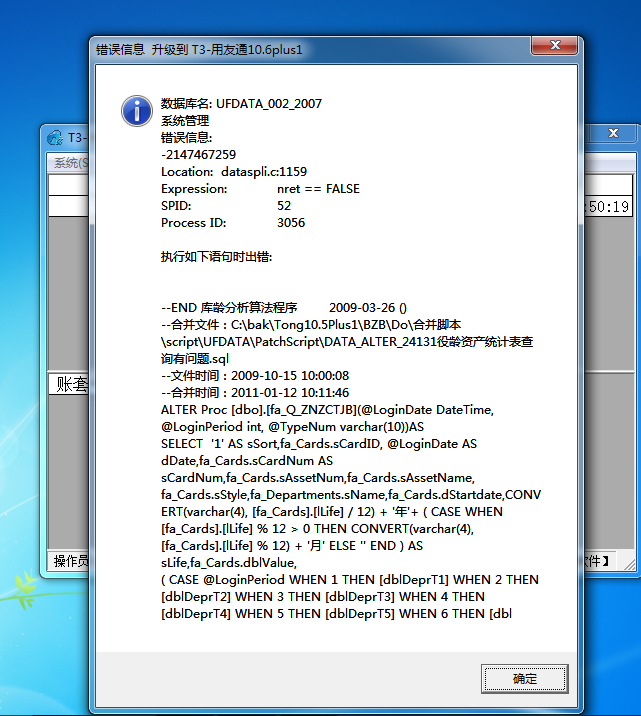Click the Process ID value 3056
This screenshot has width=641, height=716.
pos(291,222)
